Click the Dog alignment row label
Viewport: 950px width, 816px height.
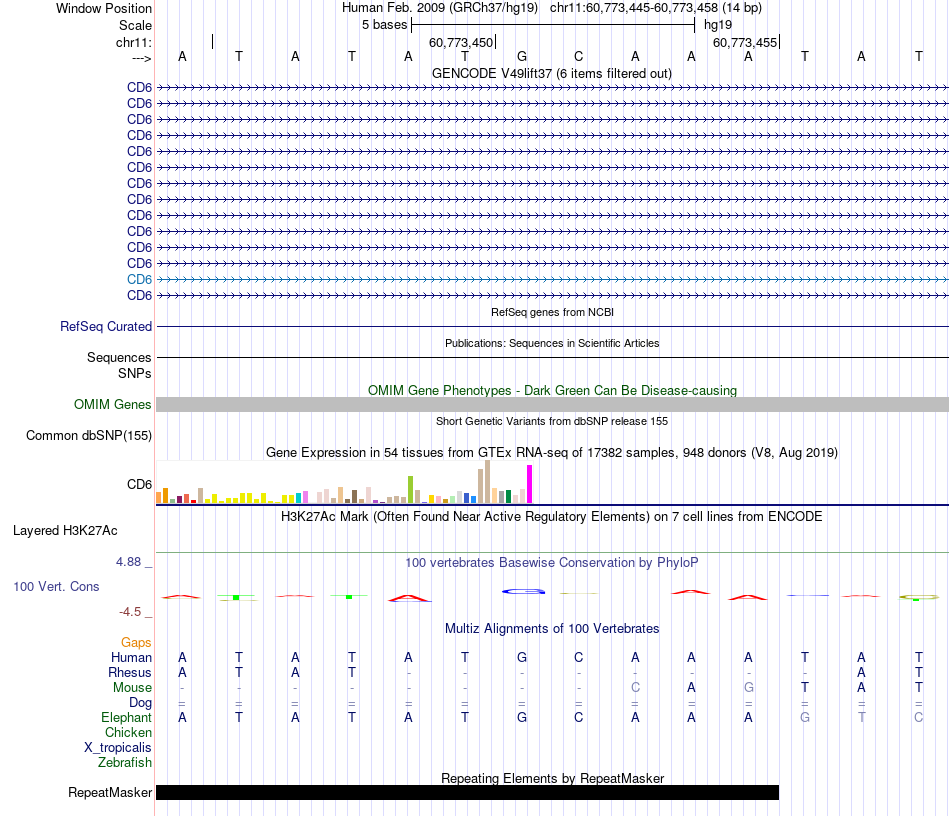tap(141, 703)
